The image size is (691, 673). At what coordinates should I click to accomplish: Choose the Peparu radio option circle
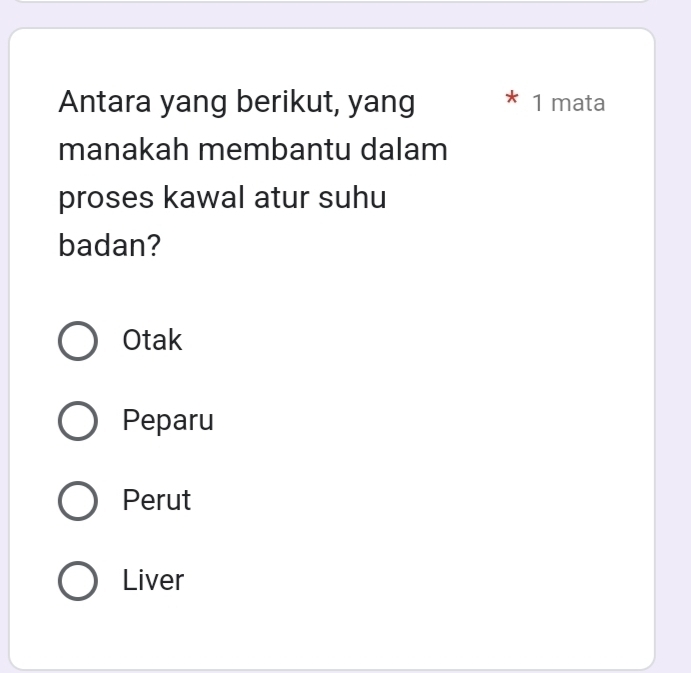tap(79, 421)
